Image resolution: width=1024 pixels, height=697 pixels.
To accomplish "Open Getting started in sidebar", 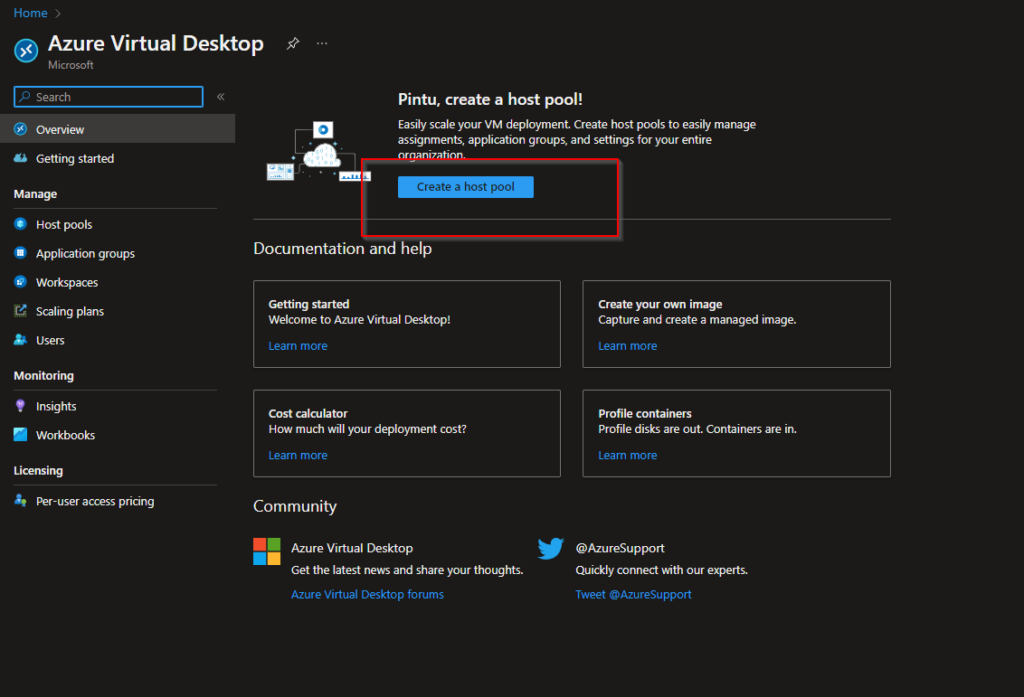I will (x=74, y=158).
